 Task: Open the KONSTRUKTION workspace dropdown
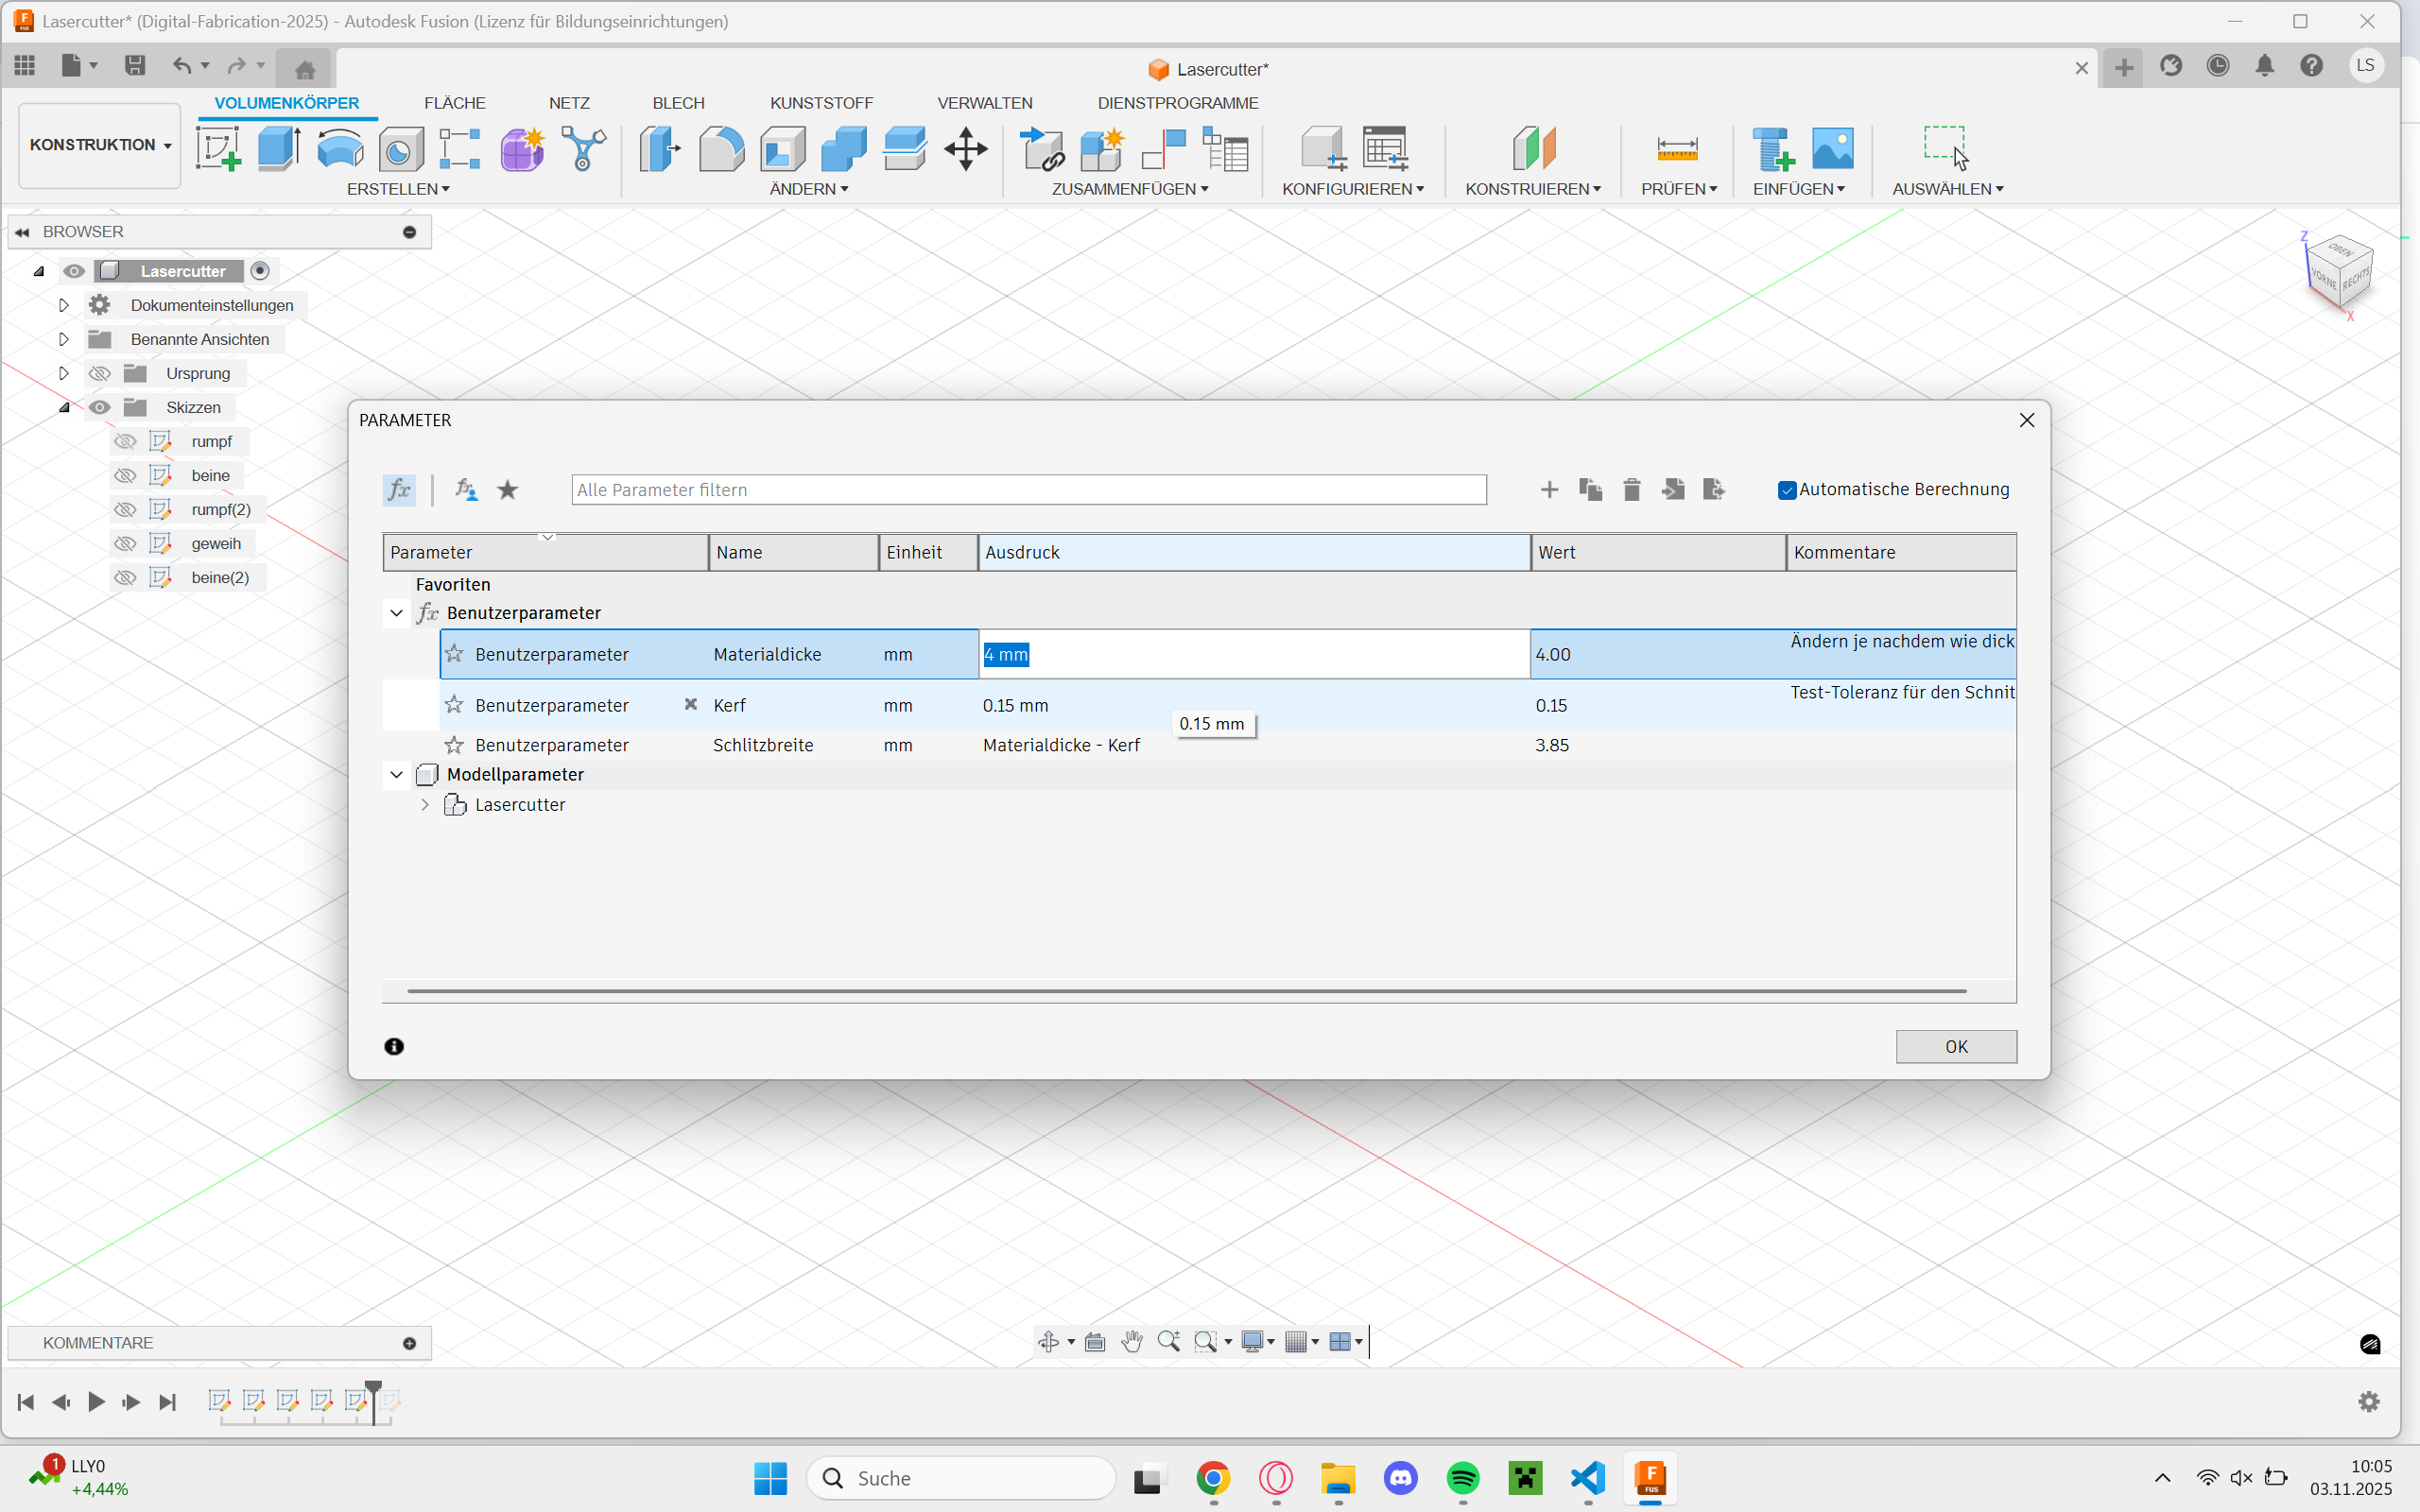coord(100,145)
